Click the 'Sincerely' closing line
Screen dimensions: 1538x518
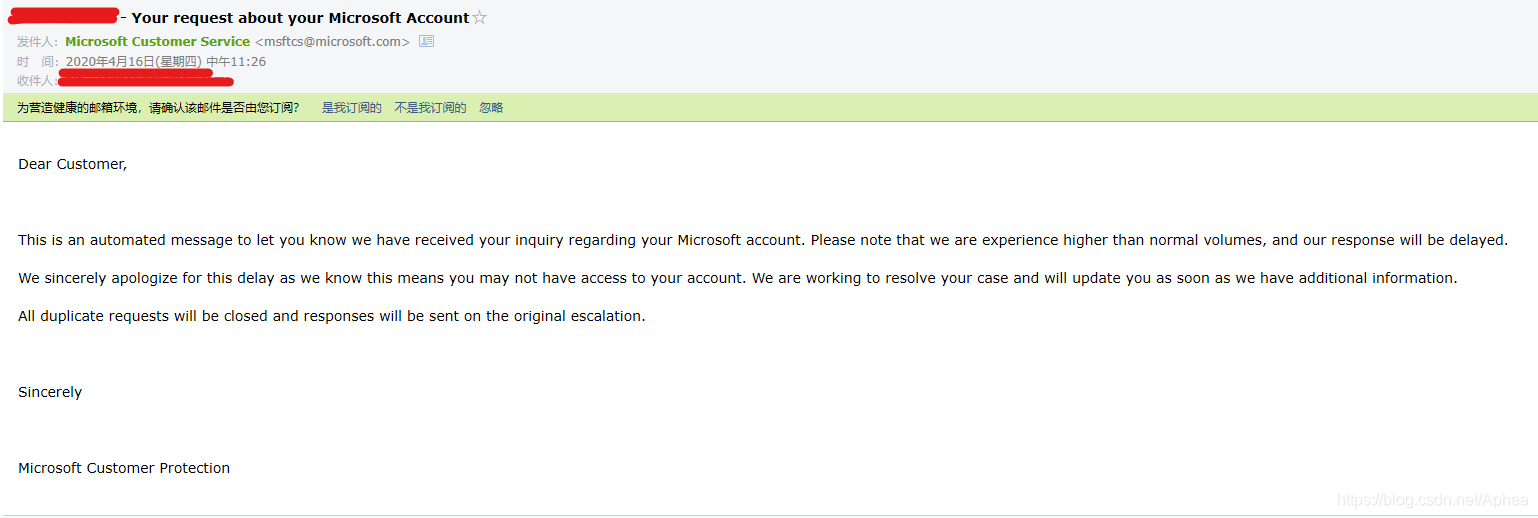click(x=50, y=392)
